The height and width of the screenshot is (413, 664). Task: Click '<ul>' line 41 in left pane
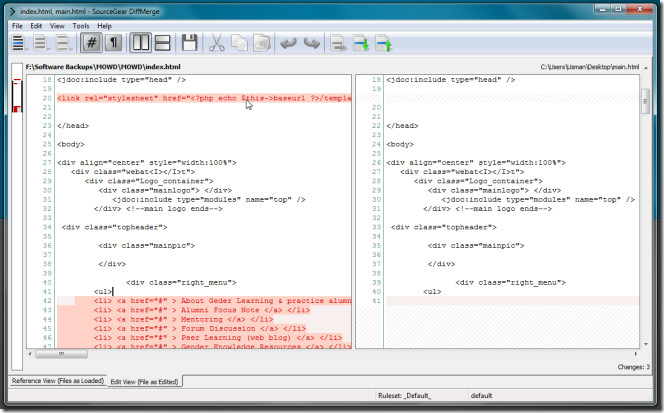tap(103, 292)
